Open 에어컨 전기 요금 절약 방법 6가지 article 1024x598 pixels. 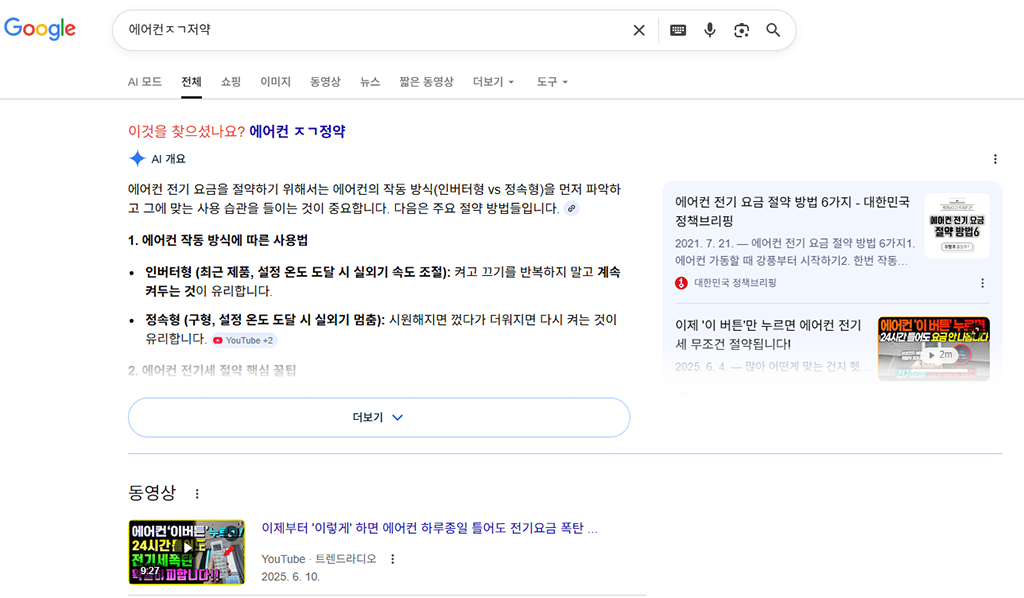point(792,211)
